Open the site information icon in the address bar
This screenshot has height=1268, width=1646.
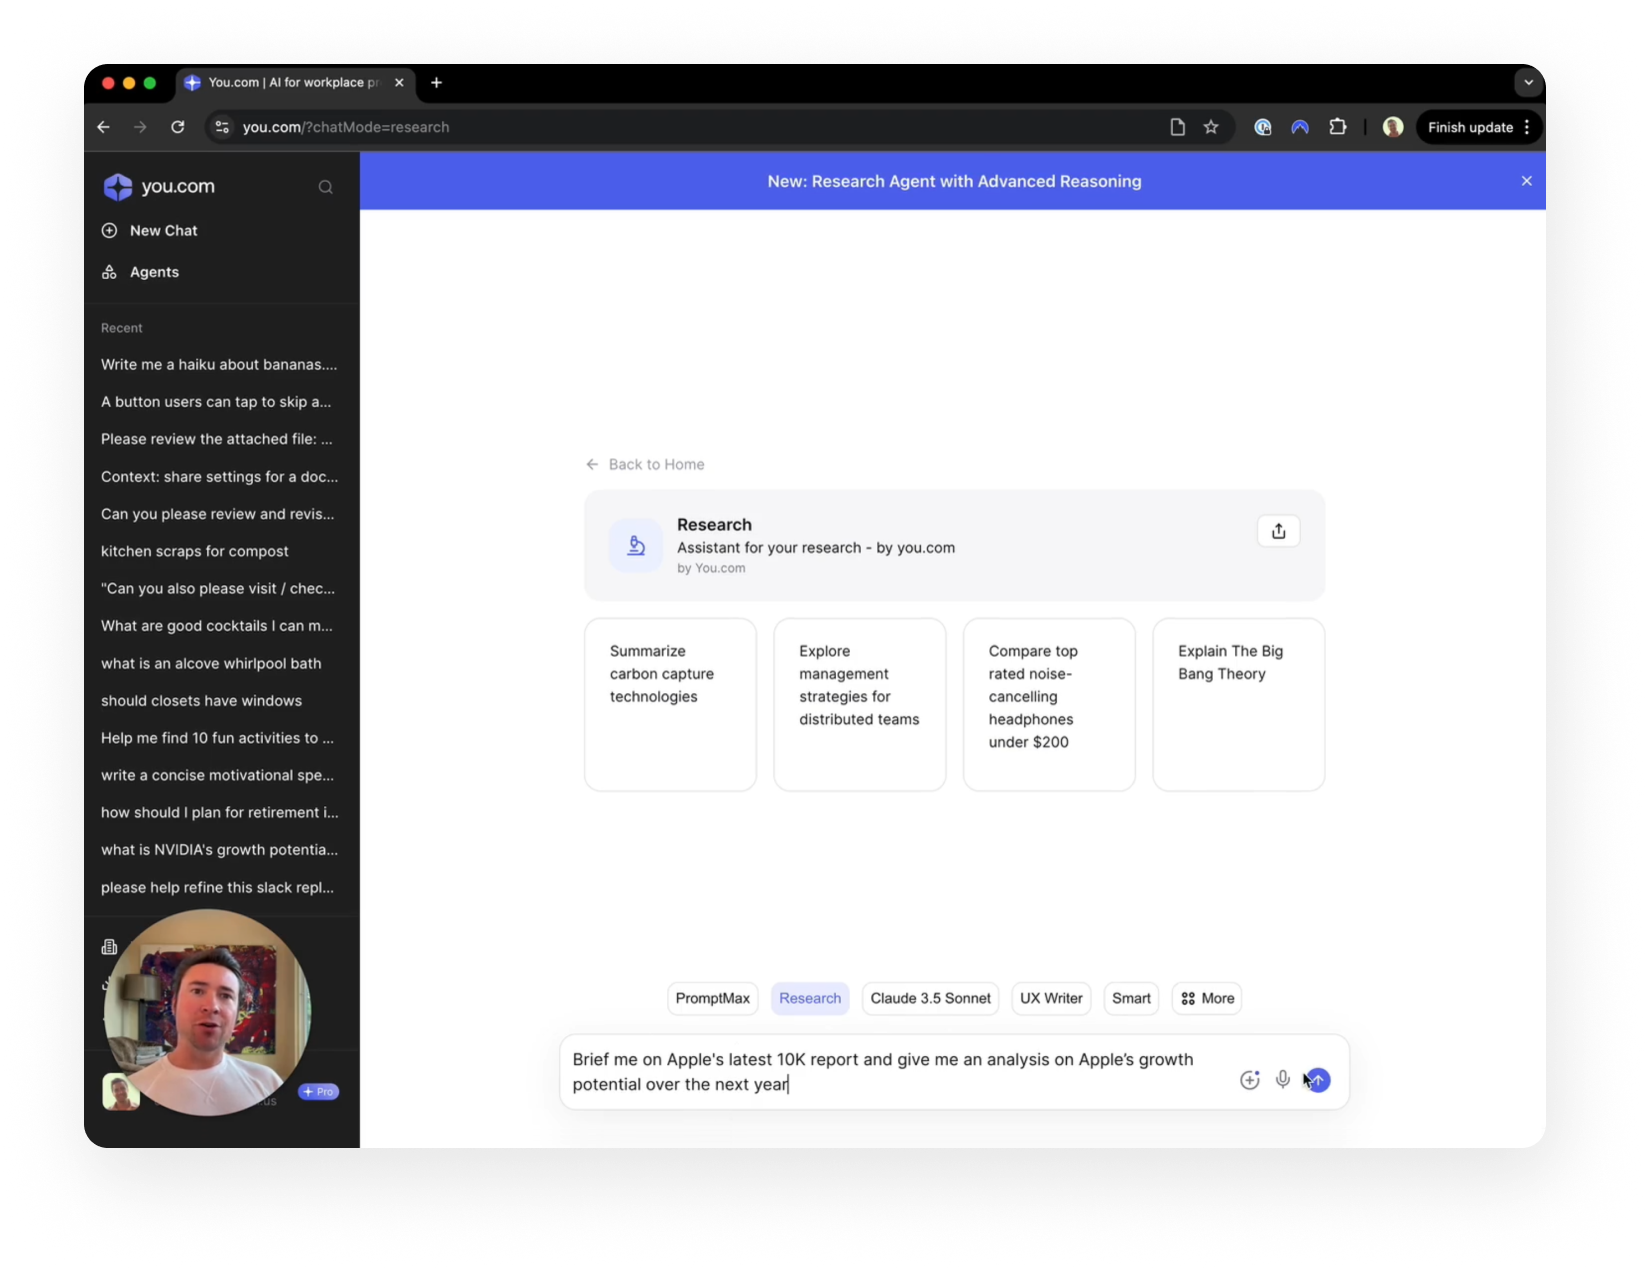(x=222, y=127)
